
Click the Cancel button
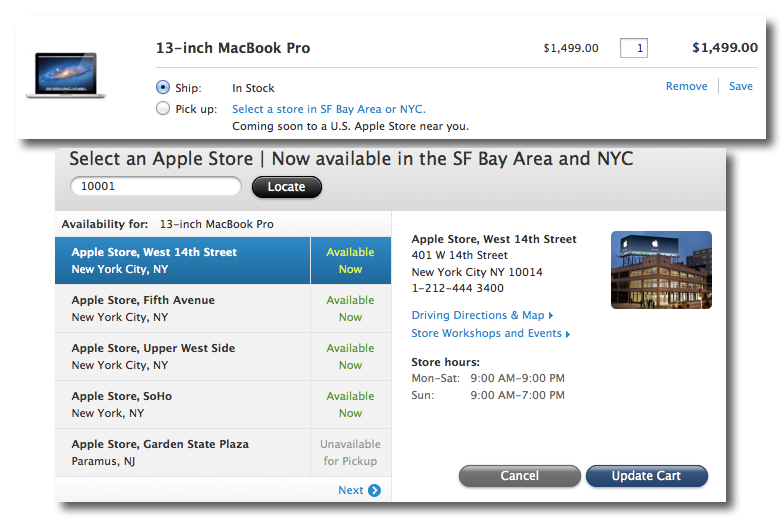pyautogui.click(x=520, y=476)
